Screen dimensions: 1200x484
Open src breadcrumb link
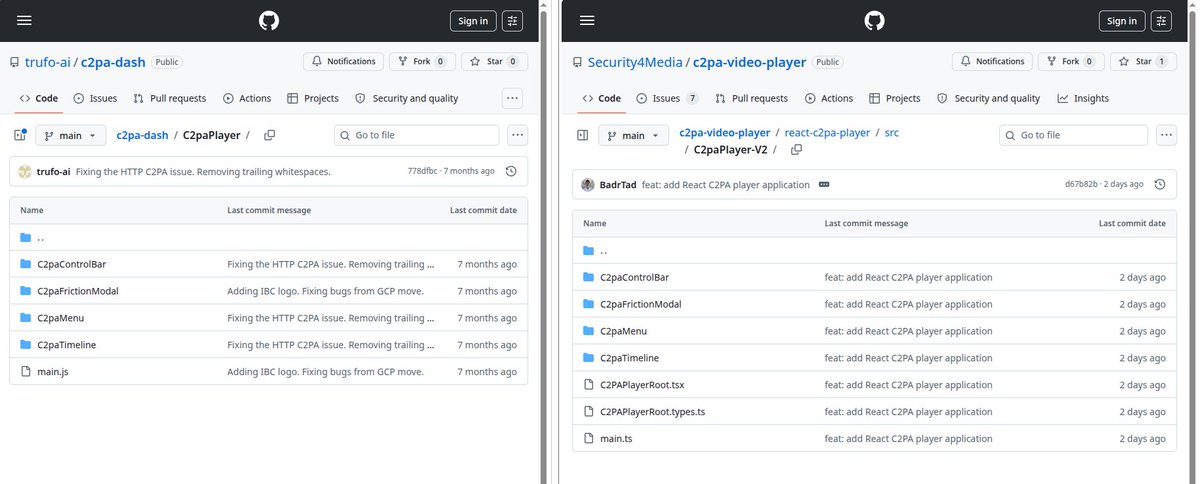coord(892,132)
